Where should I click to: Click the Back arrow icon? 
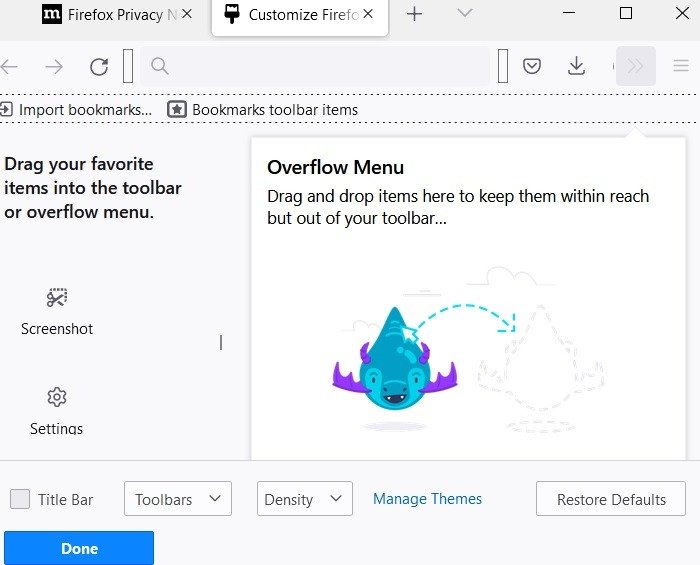9,67
